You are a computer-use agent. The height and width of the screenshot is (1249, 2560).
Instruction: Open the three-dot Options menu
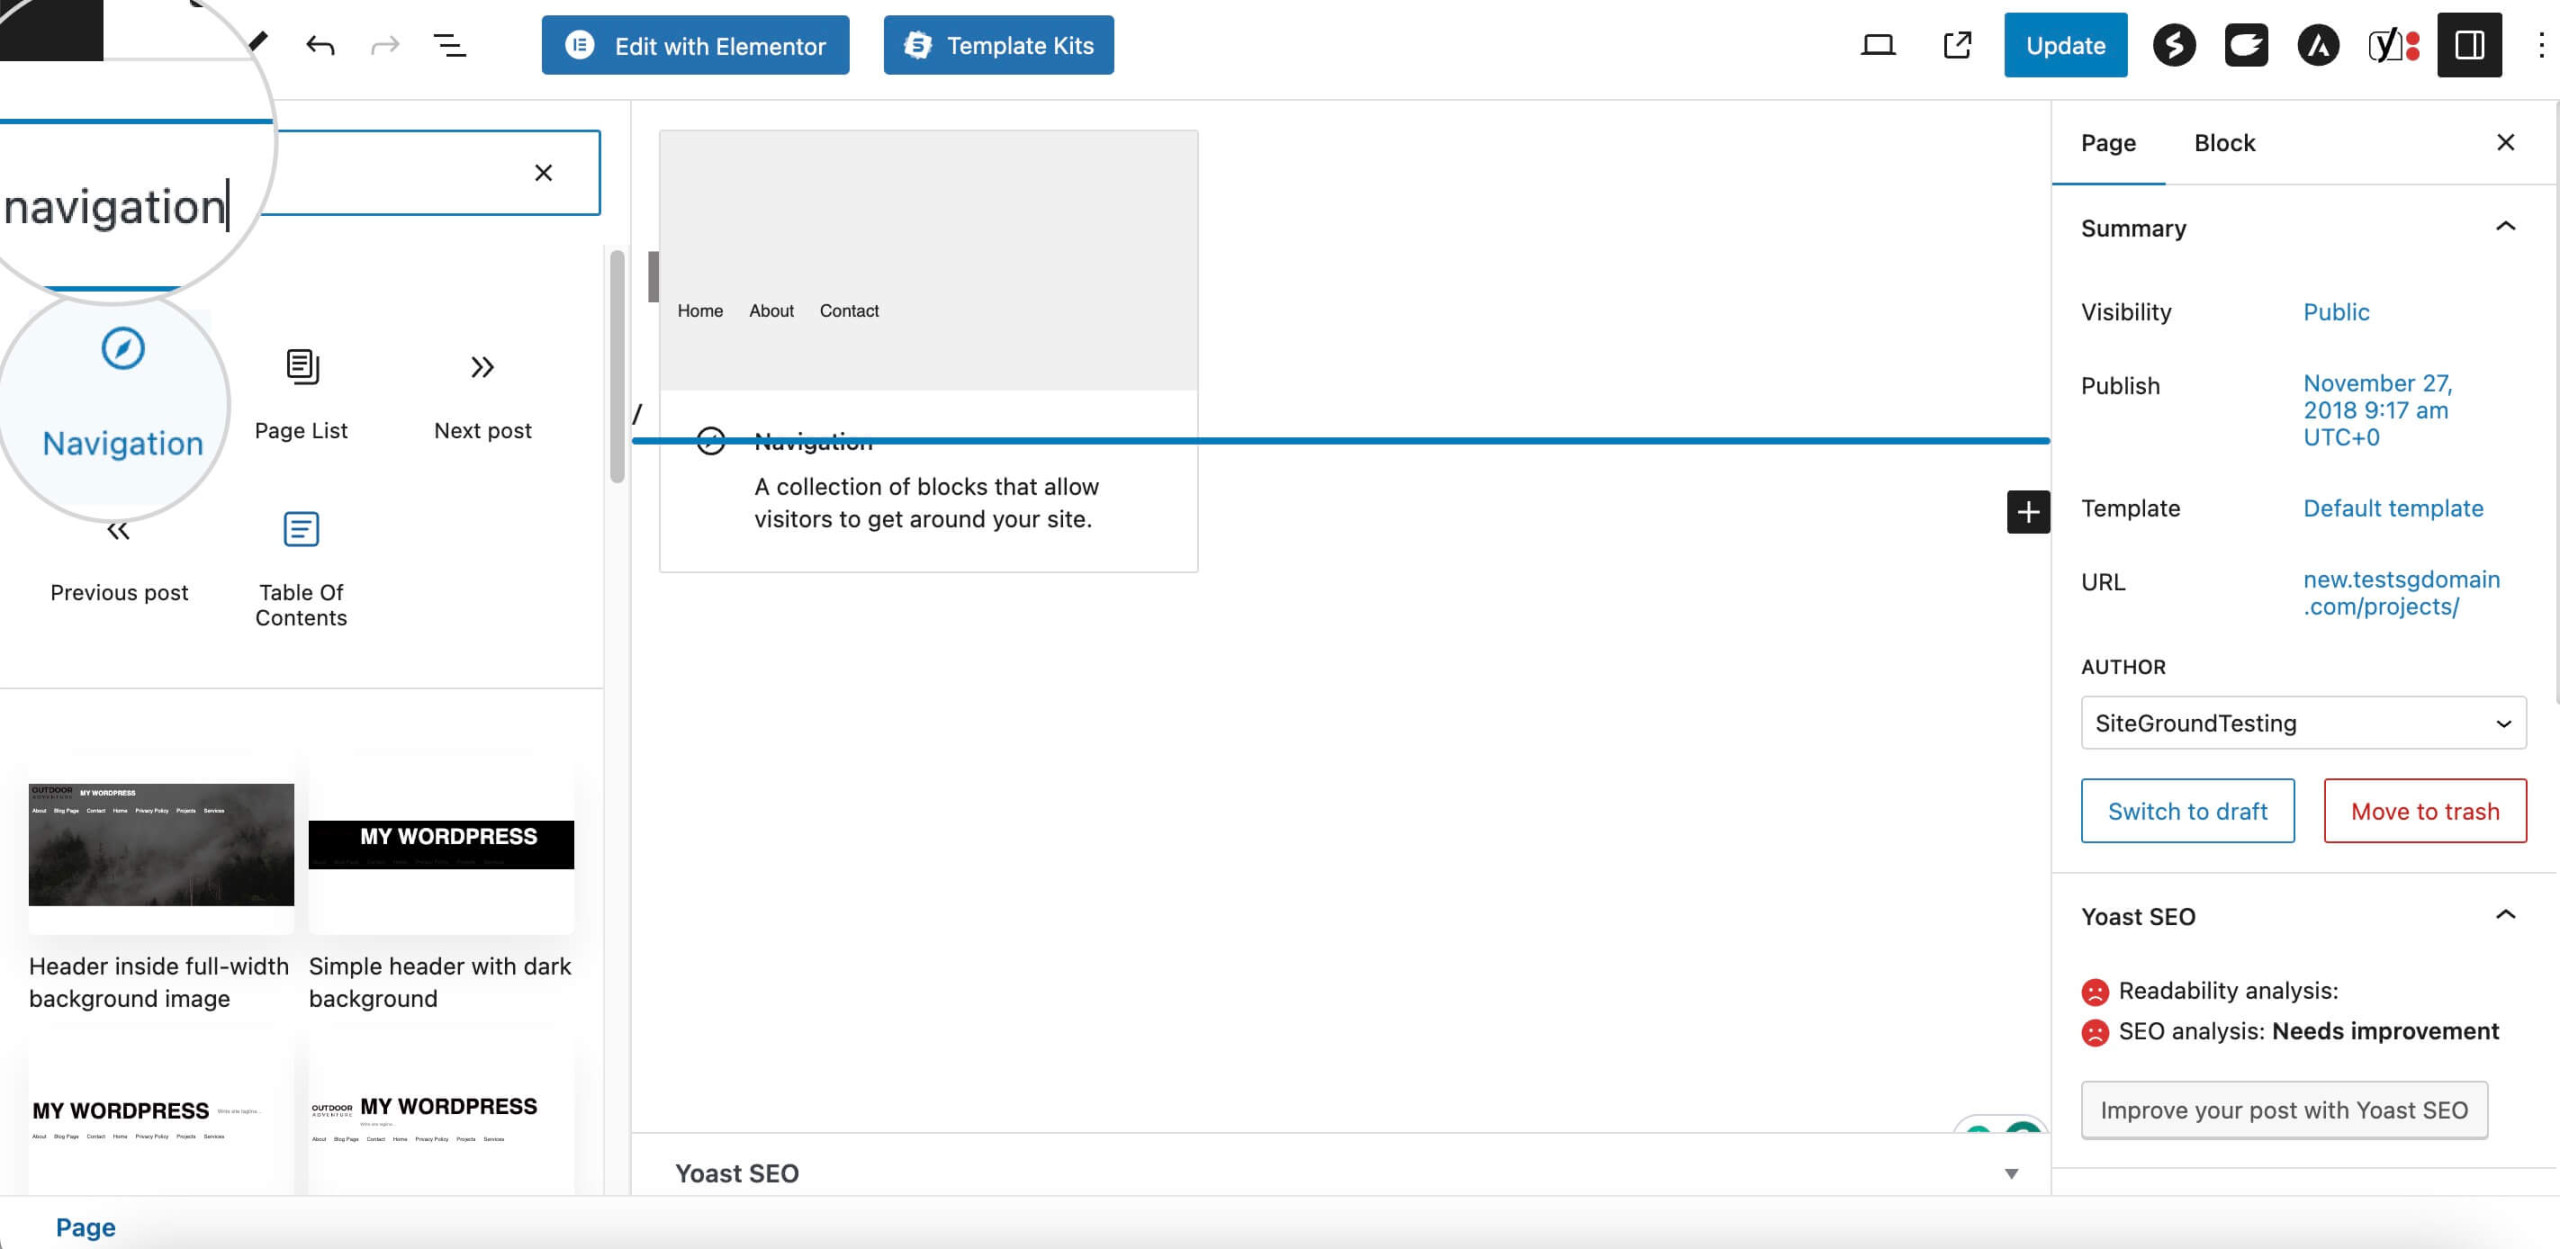tap(2541, 45)
